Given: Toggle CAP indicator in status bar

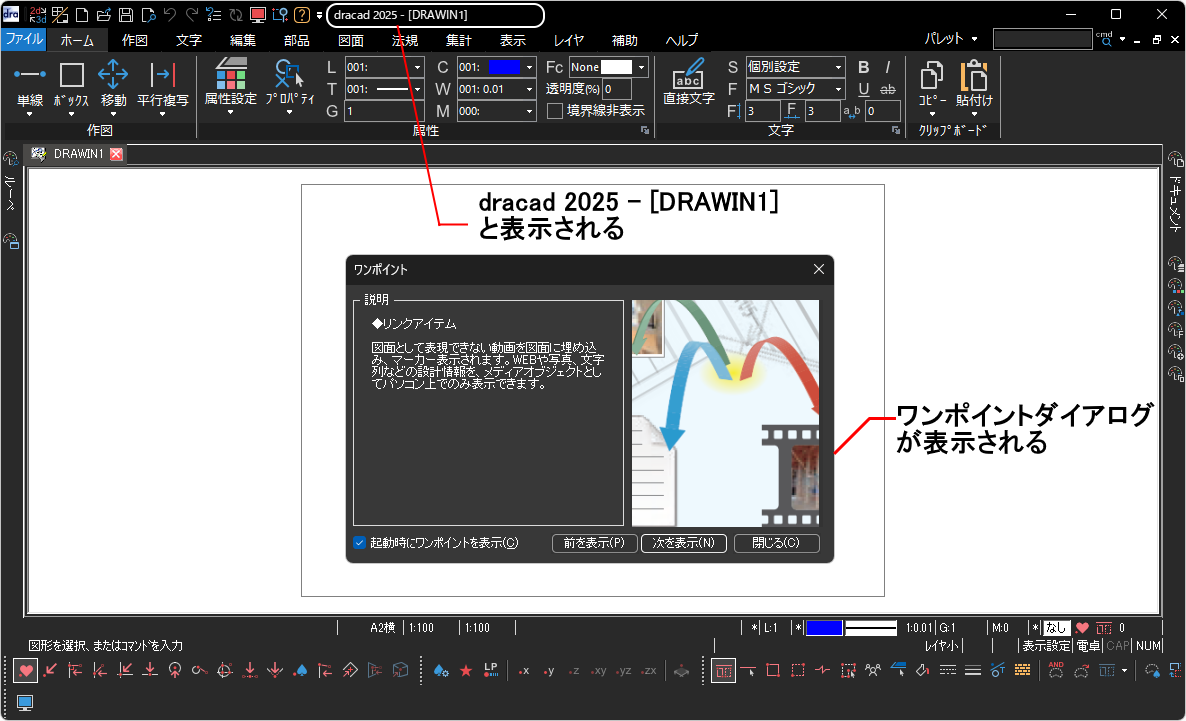Looking at the screenshot, I should [1117, 645].
